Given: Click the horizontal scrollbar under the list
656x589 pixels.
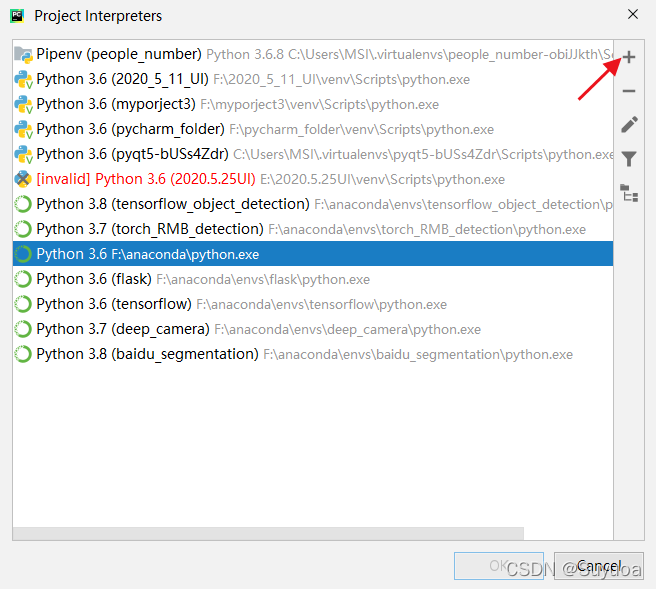Looking at the screenshot, I should click(x=268, y=534).
